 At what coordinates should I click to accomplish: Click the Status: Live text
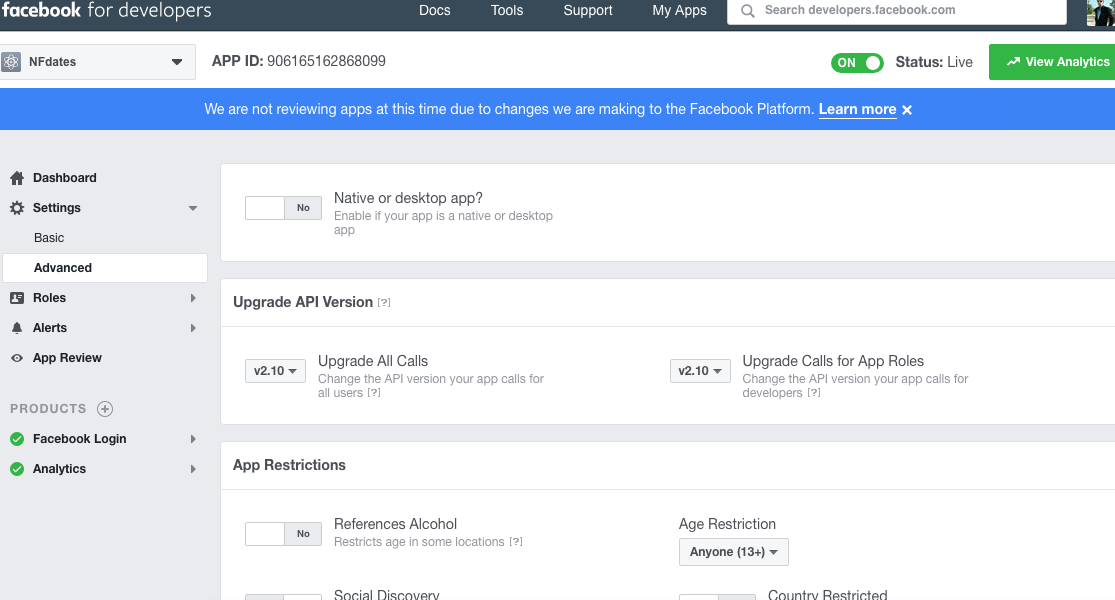point(934,63)
